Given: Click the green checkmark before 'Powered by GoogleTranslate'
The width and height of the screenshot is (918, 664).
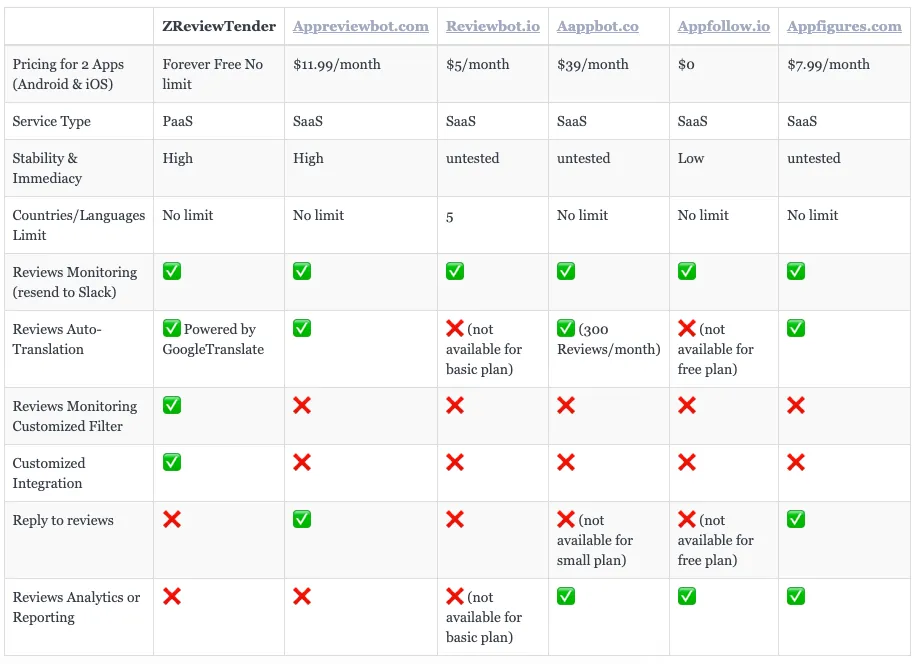Looking at the screenshot, I should pyautogui.click(x=172, y=328).
